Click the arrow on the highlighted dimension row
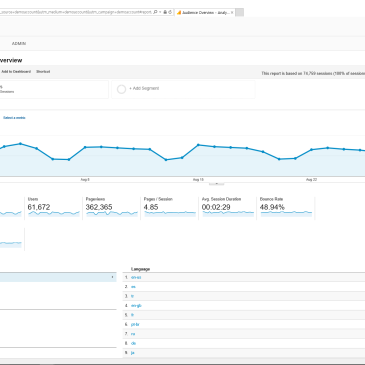 coord(112,277)
